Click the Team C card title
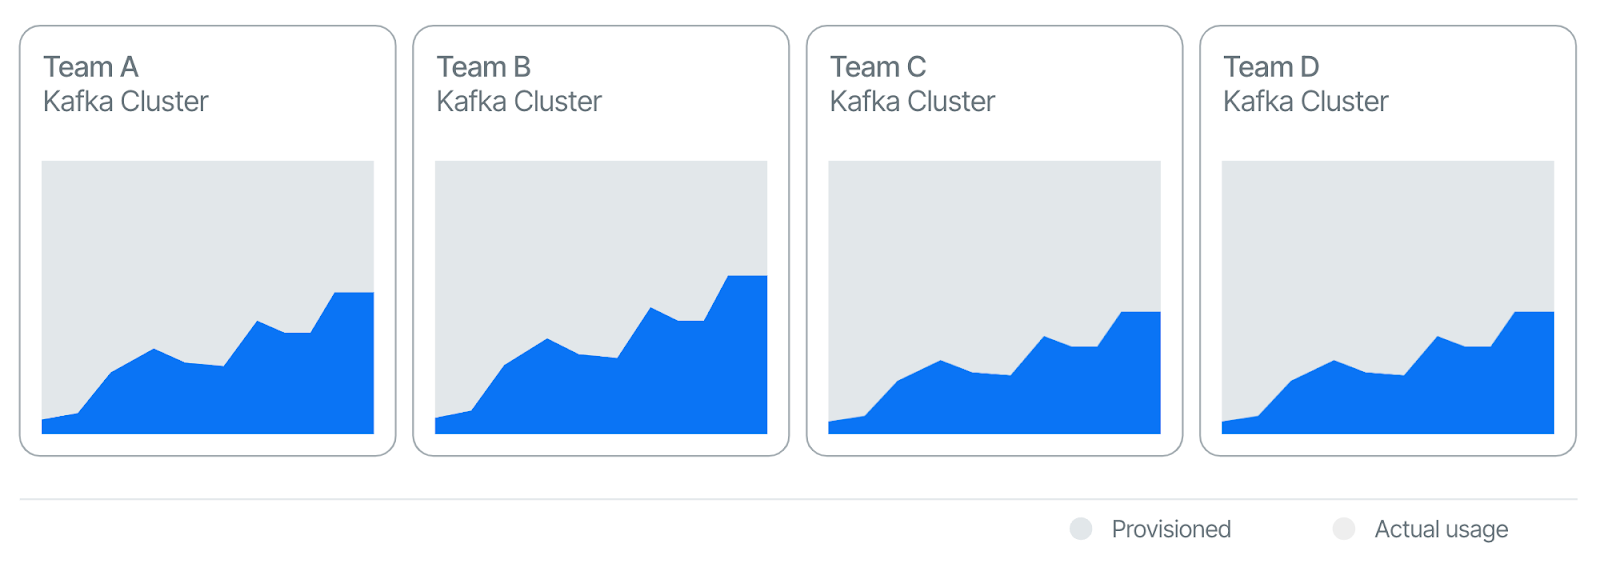 878,67
